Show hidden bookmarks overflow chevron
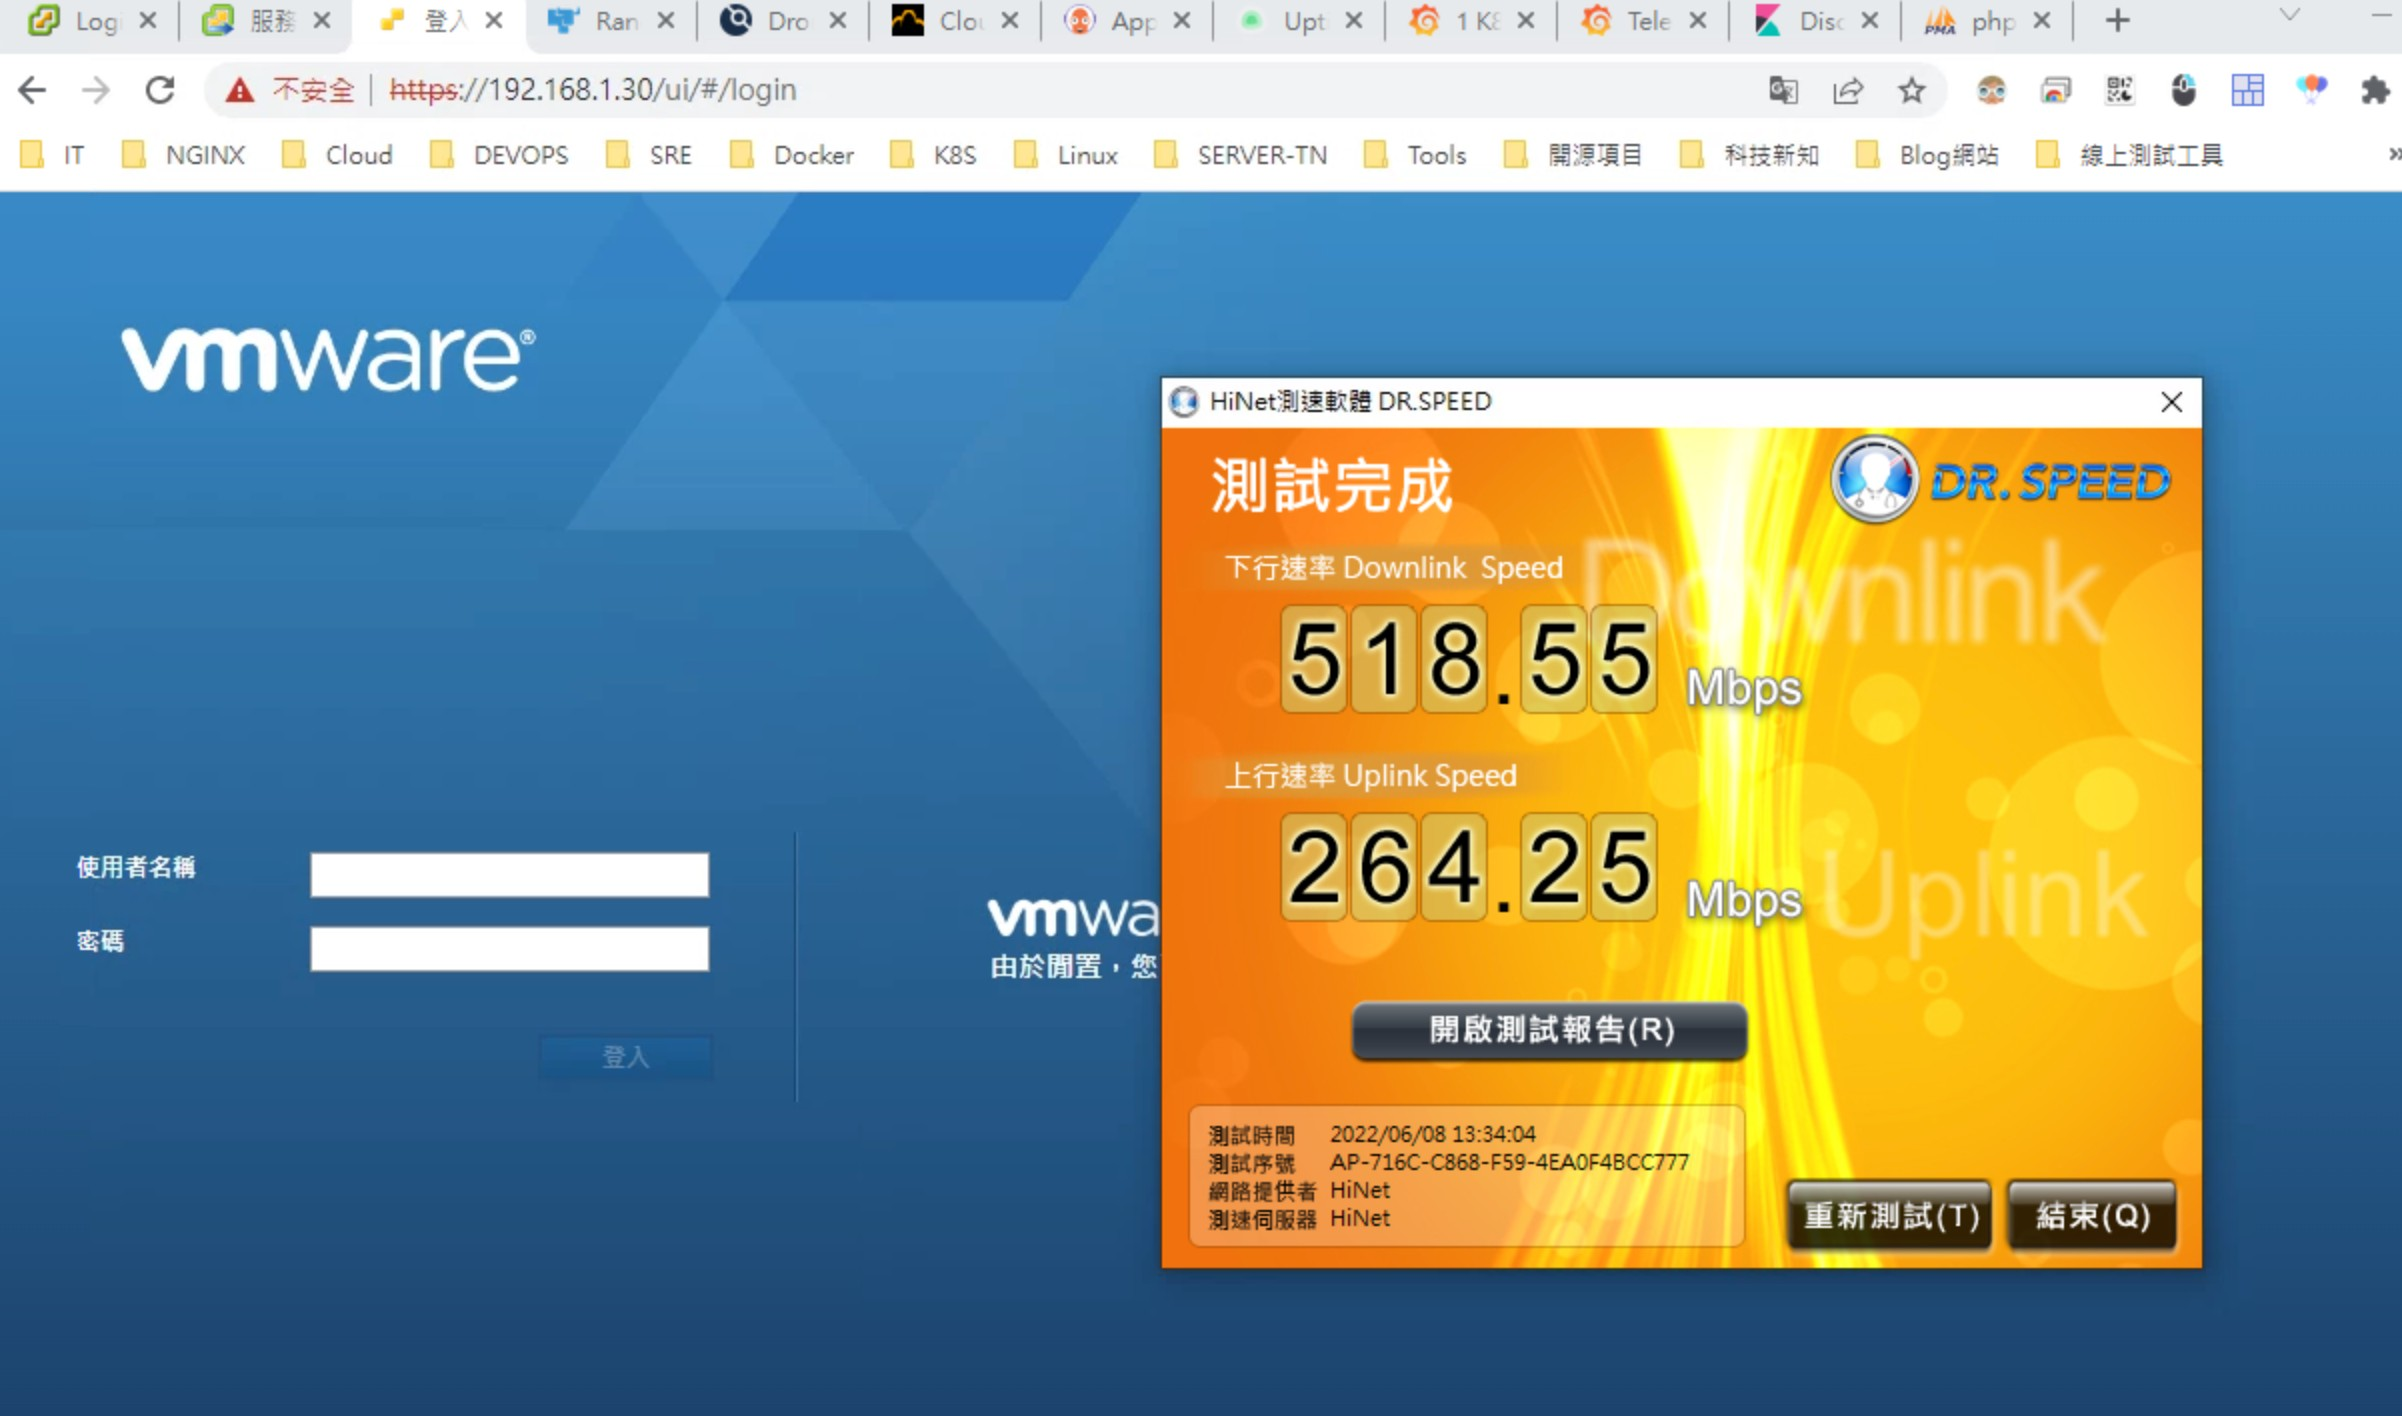The height and width of the screenshot is (1416, 2402). [2394, 155]
